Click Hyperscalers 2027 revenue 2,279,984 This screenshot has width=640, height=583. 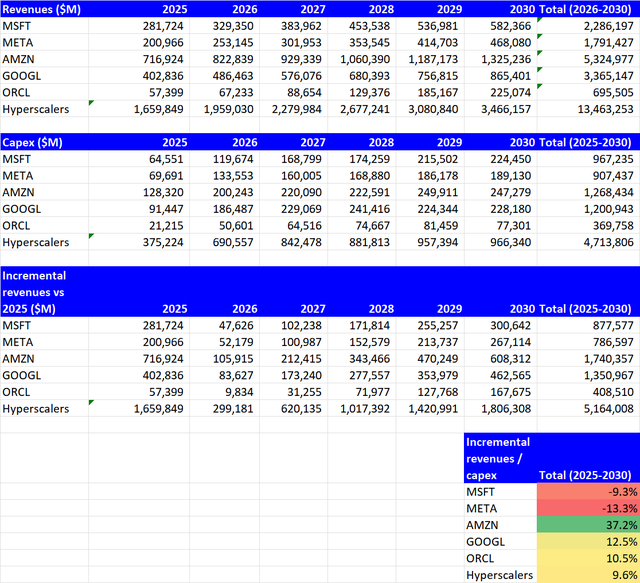click(x=293, y=109)
